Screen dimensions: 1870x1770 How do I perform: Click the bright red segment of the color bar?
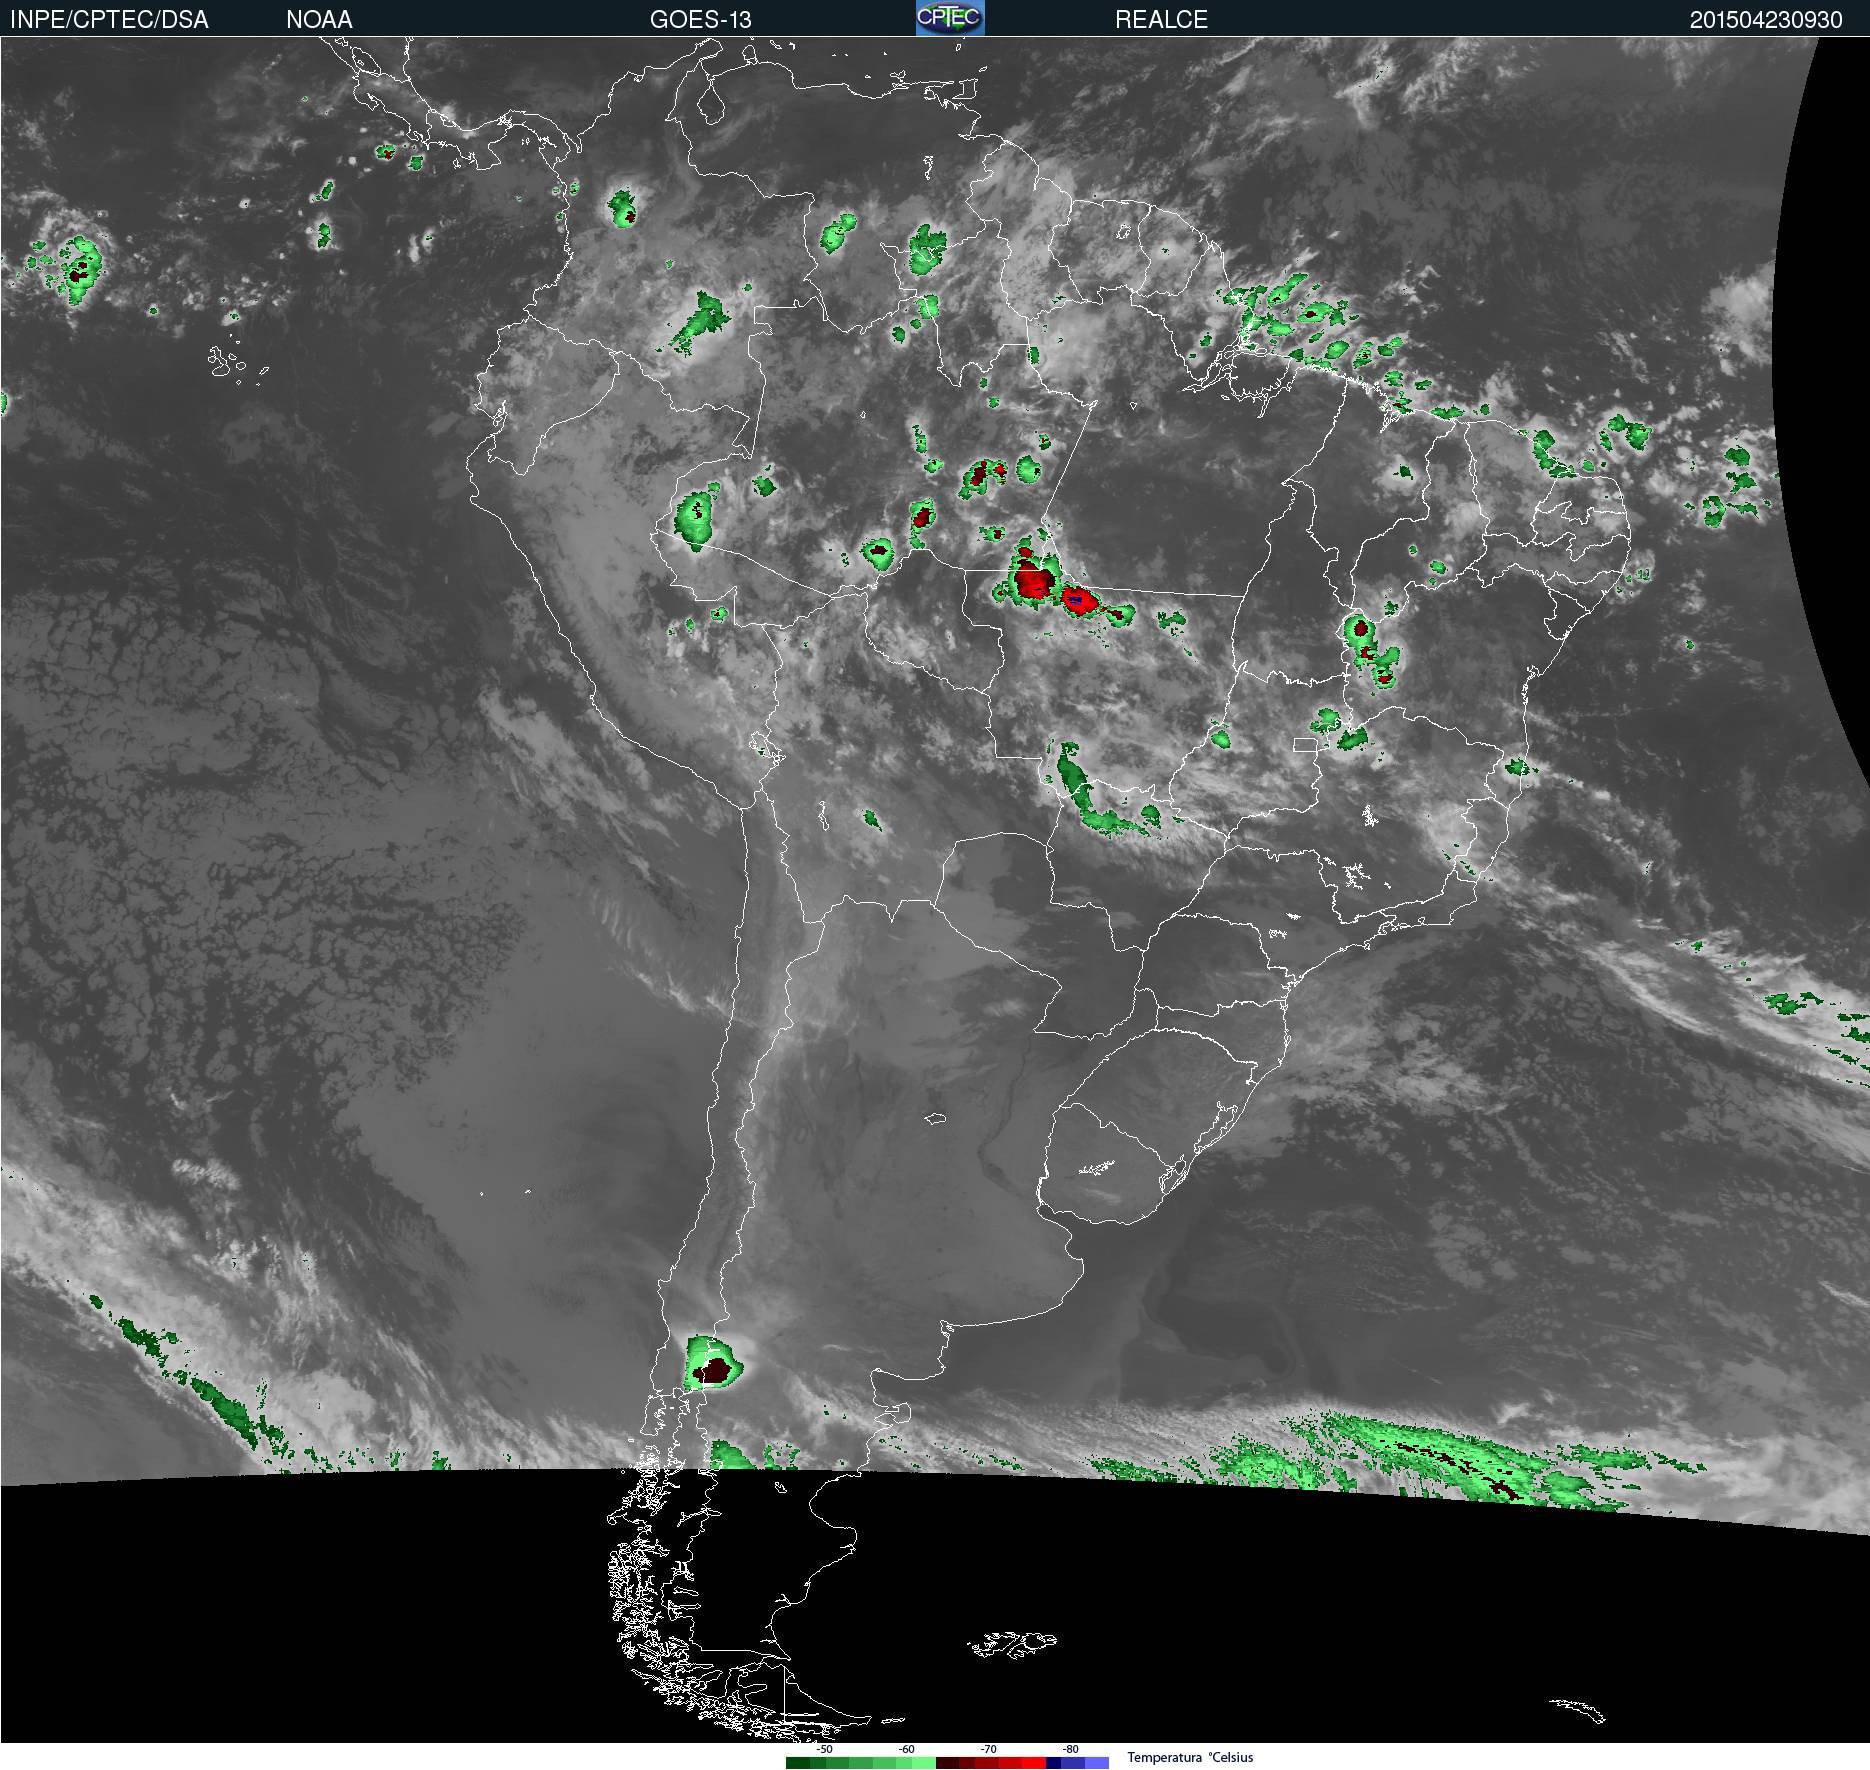[x=1034, y=1763]
